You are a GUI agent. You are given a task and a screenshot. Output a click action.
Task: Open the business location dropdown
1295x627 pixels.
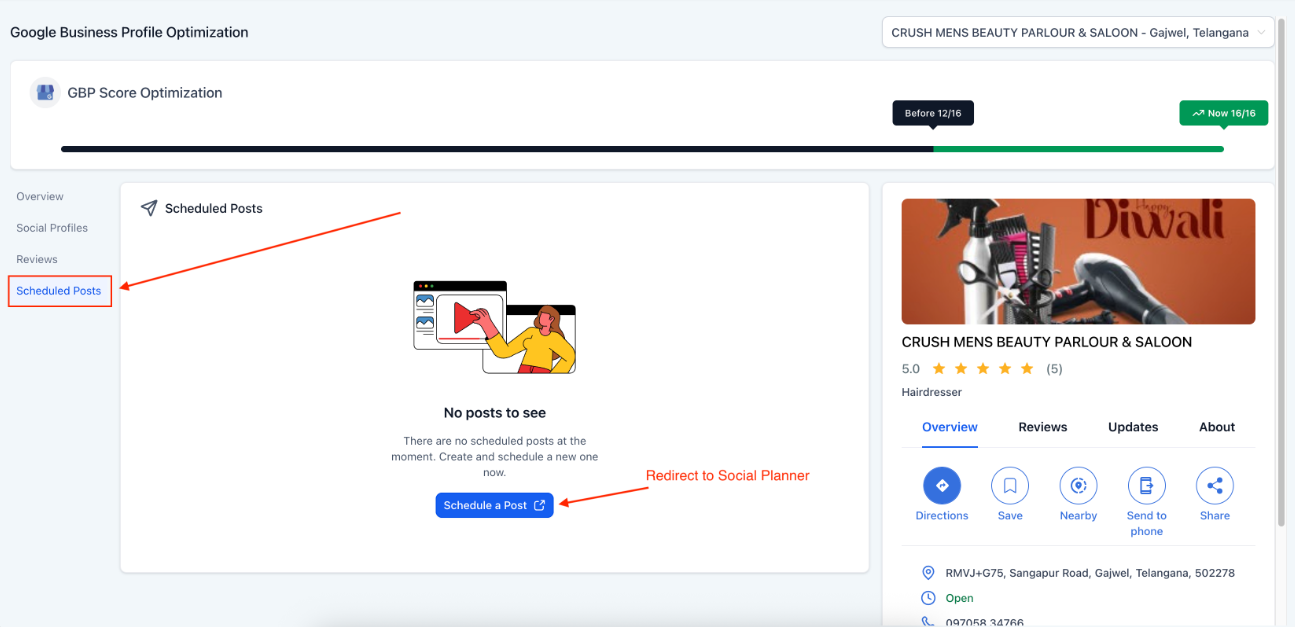click(x=1078, y=32)
